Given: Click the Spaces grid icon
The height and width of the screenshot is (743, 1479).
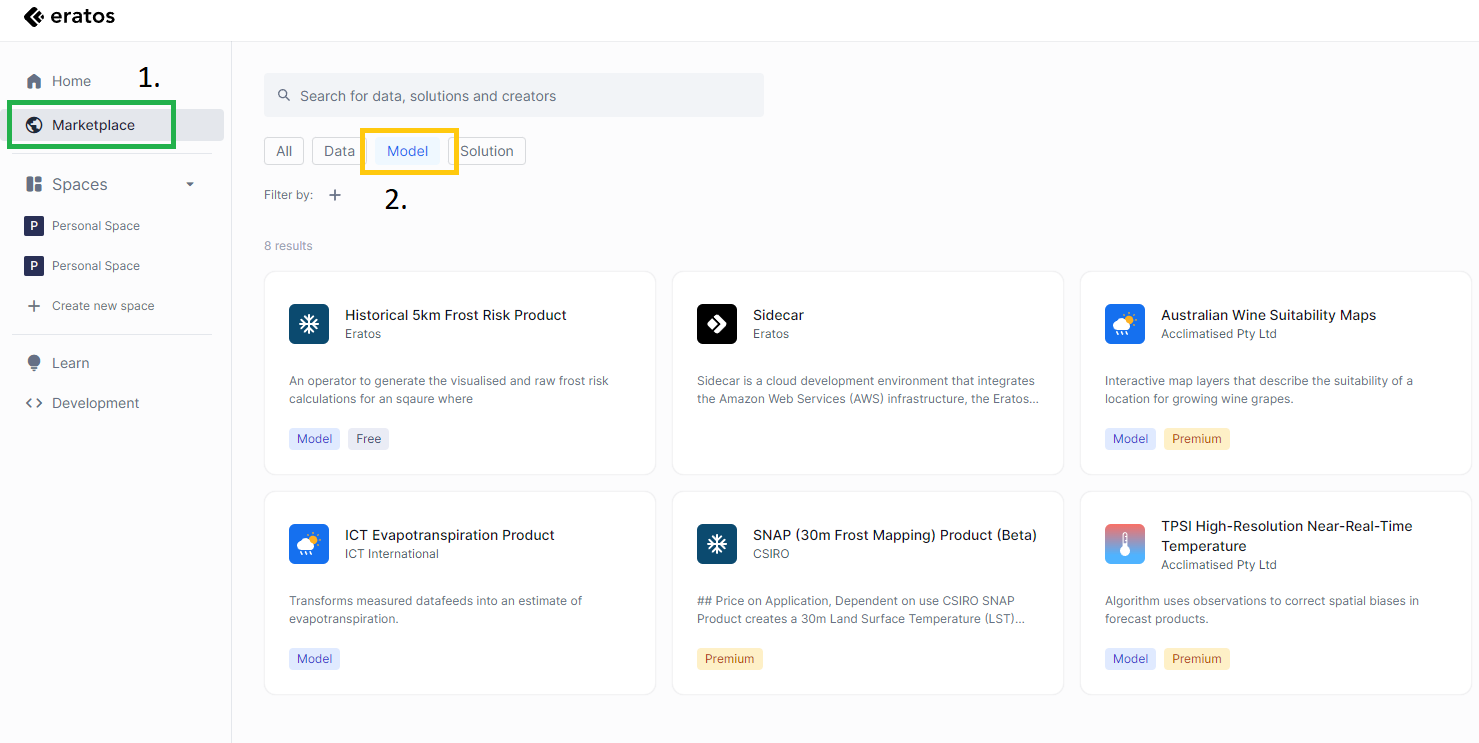Looking at the screenshot, I should [x=35, y=184].
